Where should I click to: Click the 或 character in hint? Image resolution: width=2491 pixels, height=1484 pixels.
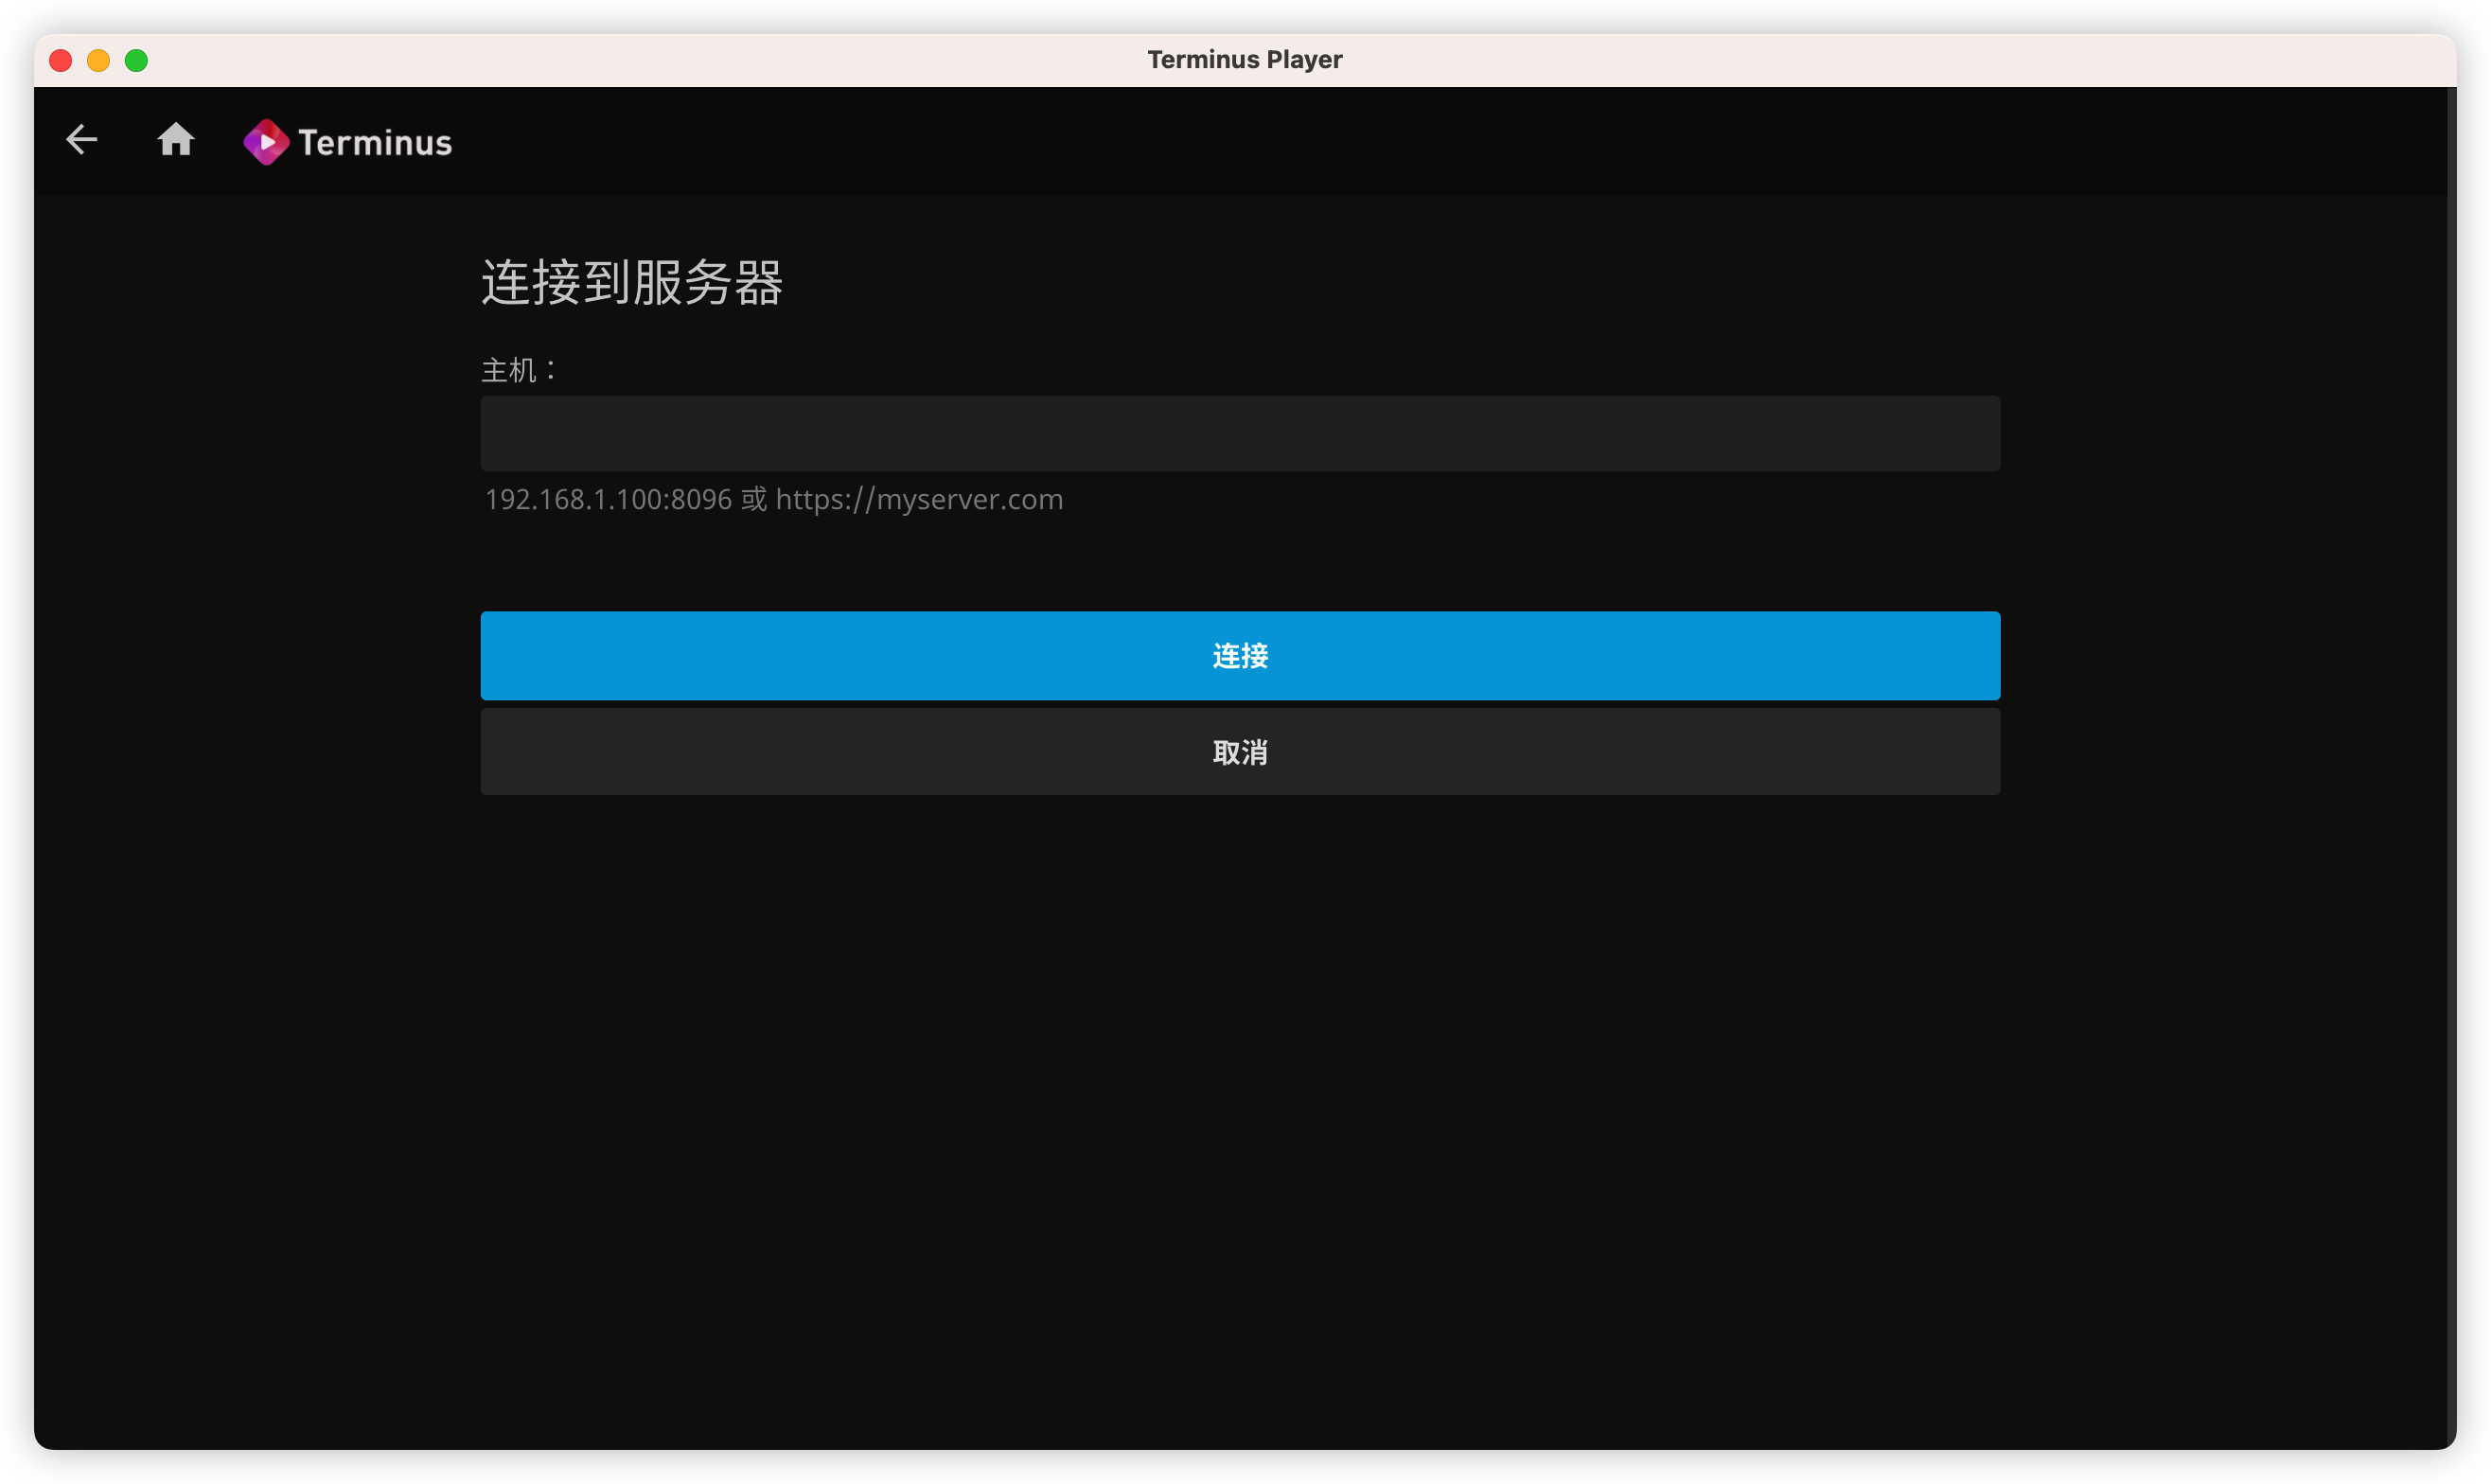754,499
